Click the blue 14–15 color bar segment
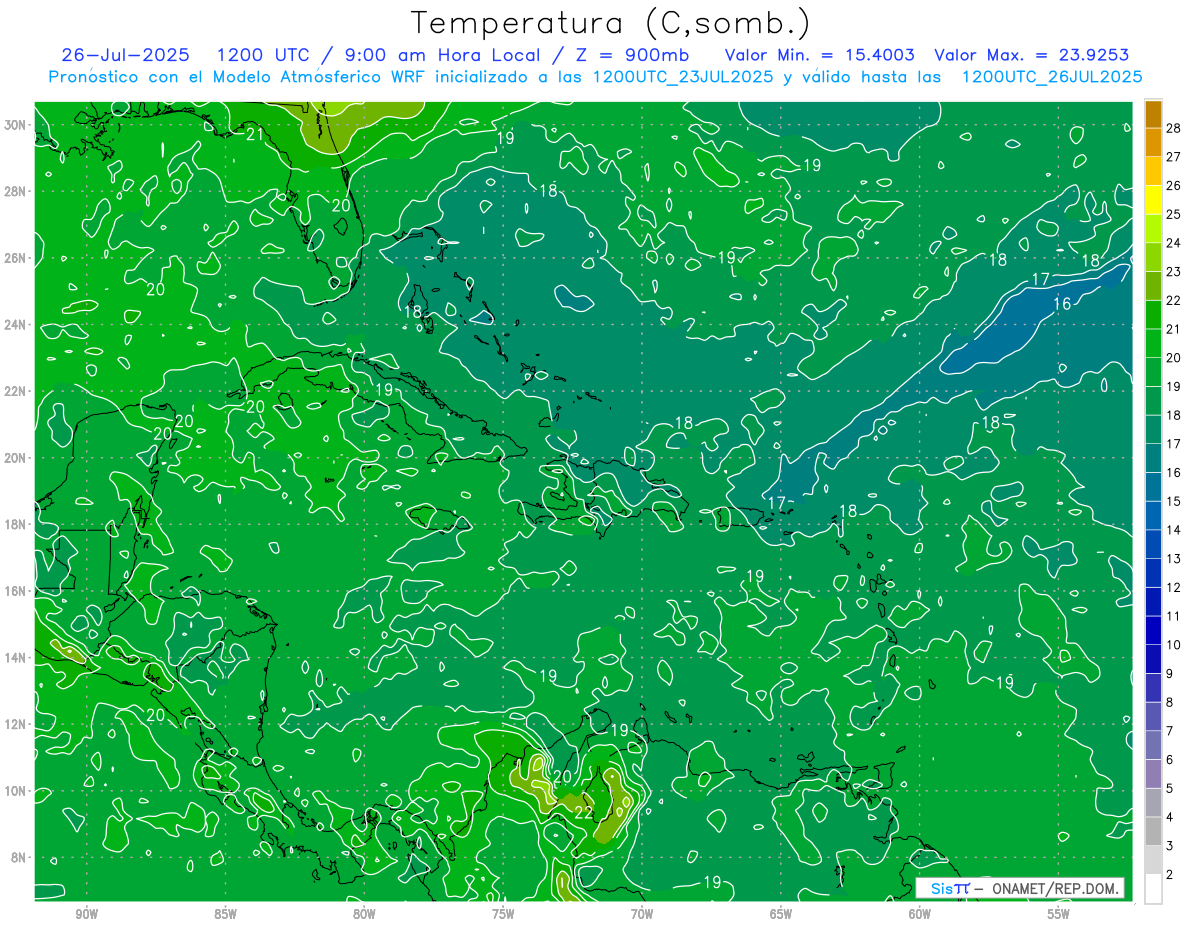1200x927 pixels. click(1153, 516)
